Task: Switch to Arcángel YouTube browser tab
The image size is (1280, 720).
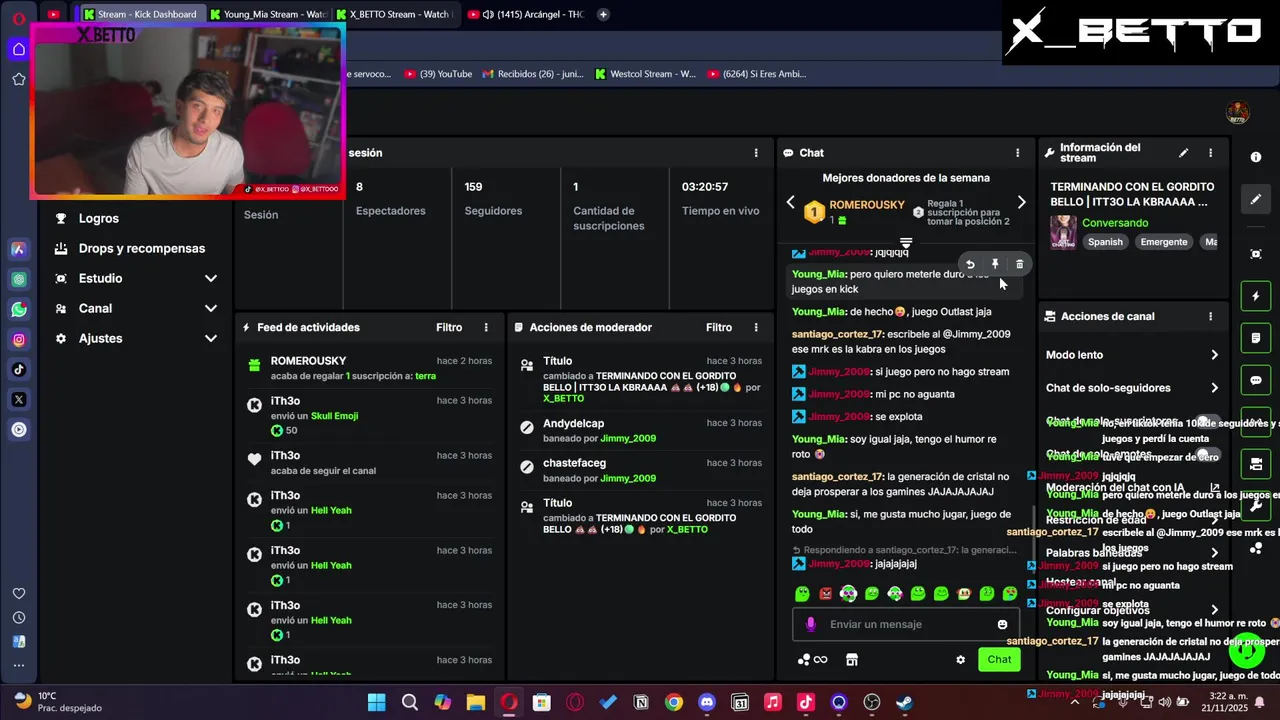Action: click(x=527, y=14)
